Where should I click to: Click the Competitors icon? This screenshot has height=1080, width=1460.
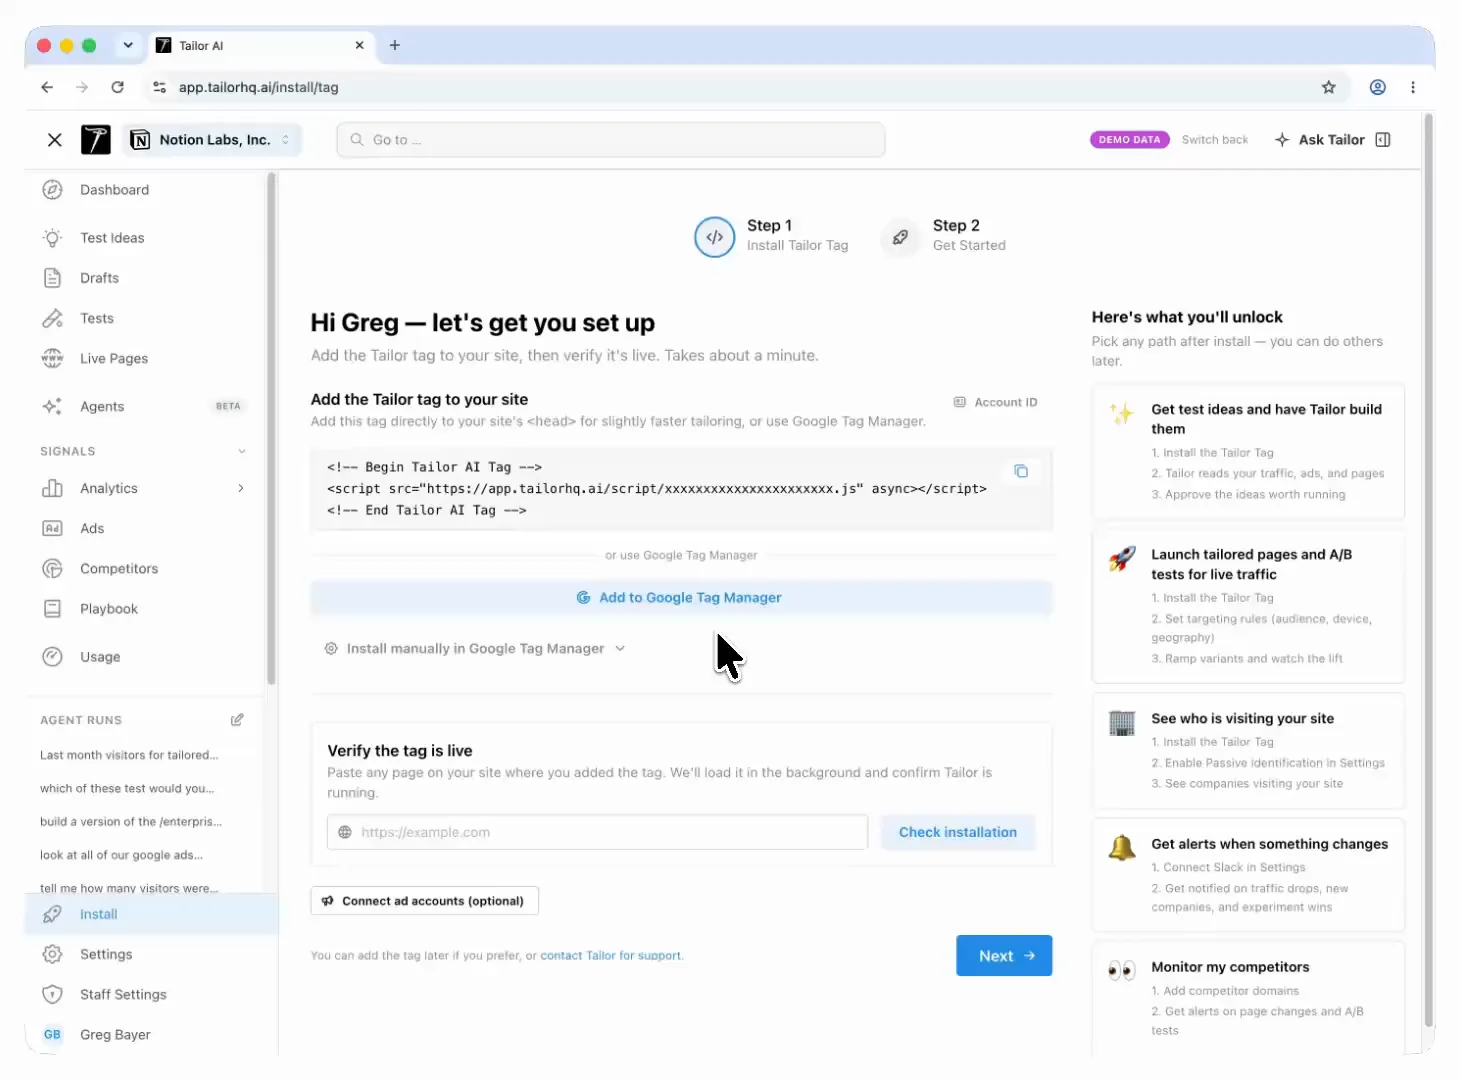click(53, 568)
